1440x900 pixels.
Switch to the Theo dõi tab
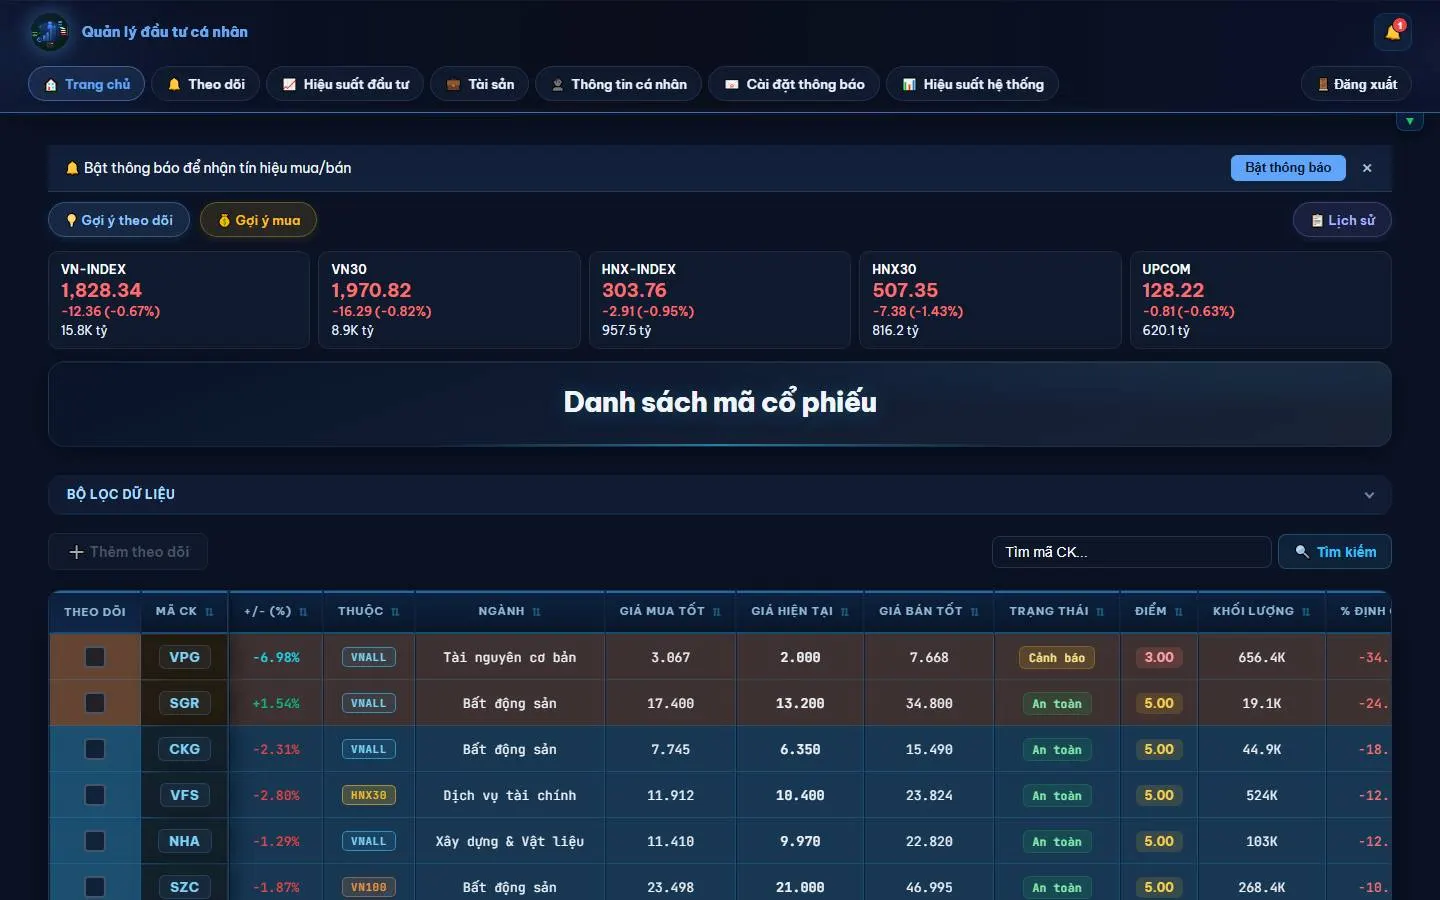click(206, 84)
